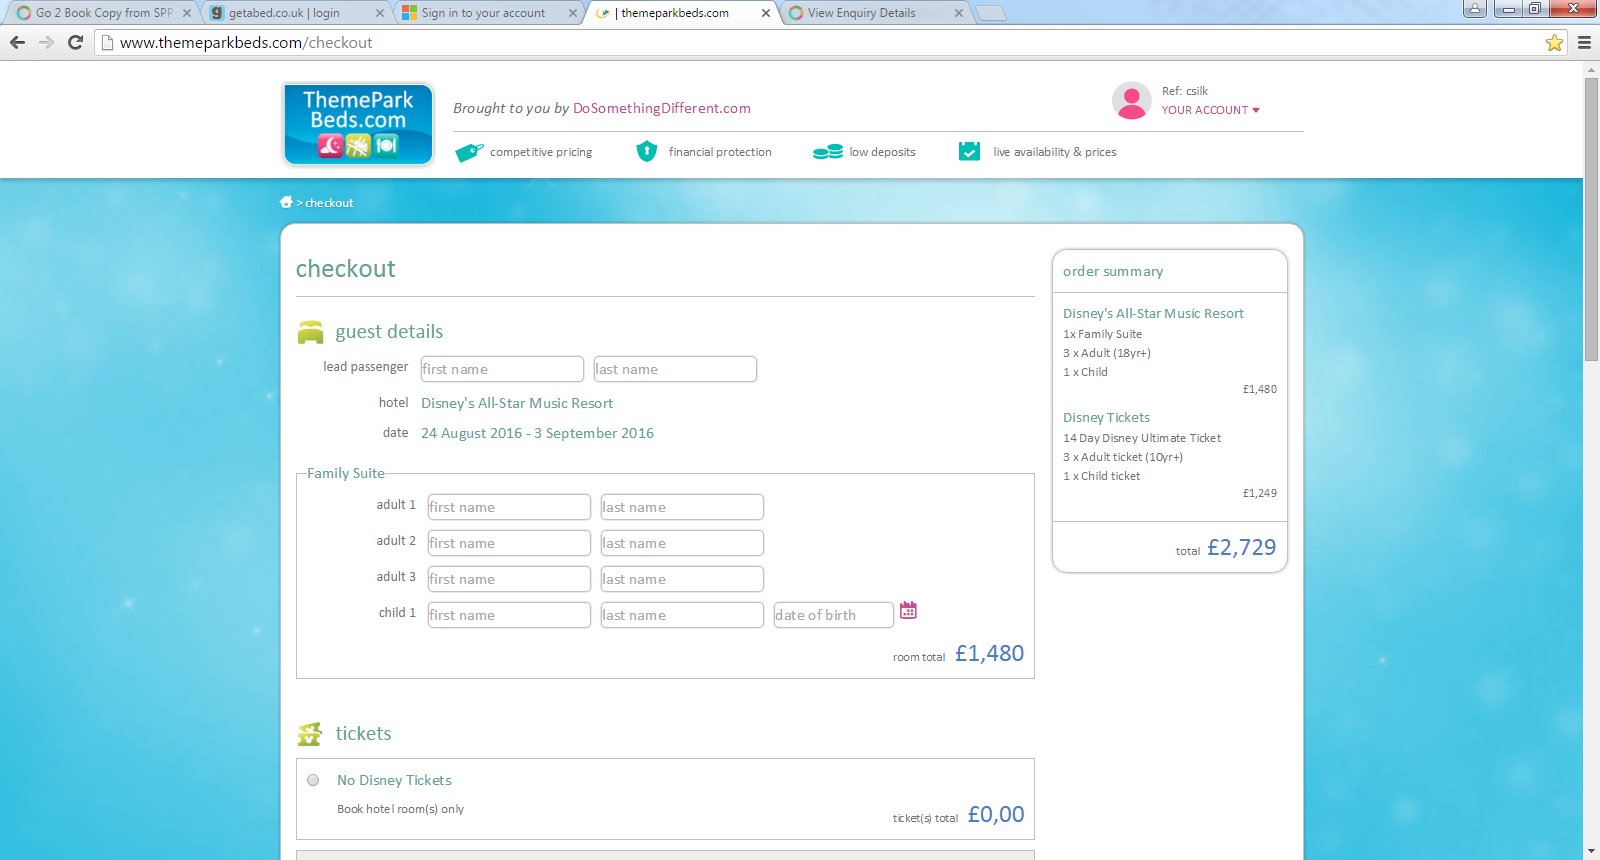Click the child 1 last name field
The image size is (1600, 860).
pyautogui.click(x=682, y=615)
